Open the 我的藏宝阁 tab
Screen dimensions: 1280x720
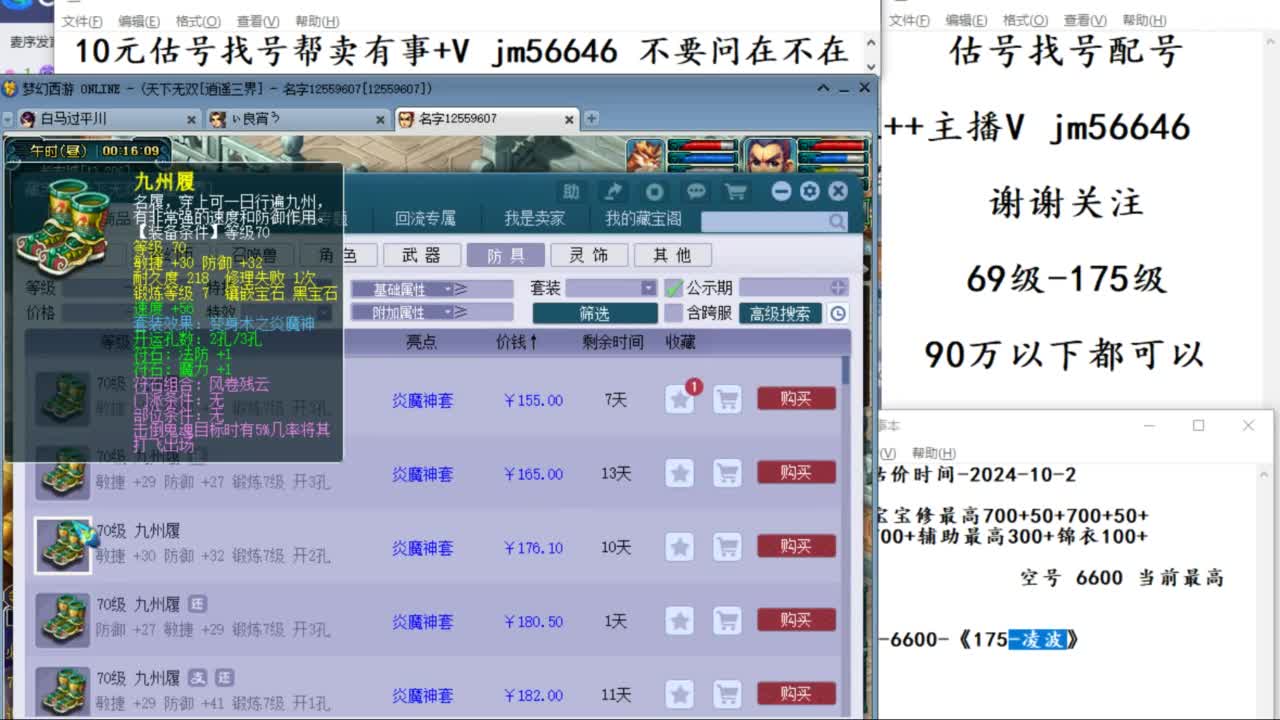click(x=643, y=218)
